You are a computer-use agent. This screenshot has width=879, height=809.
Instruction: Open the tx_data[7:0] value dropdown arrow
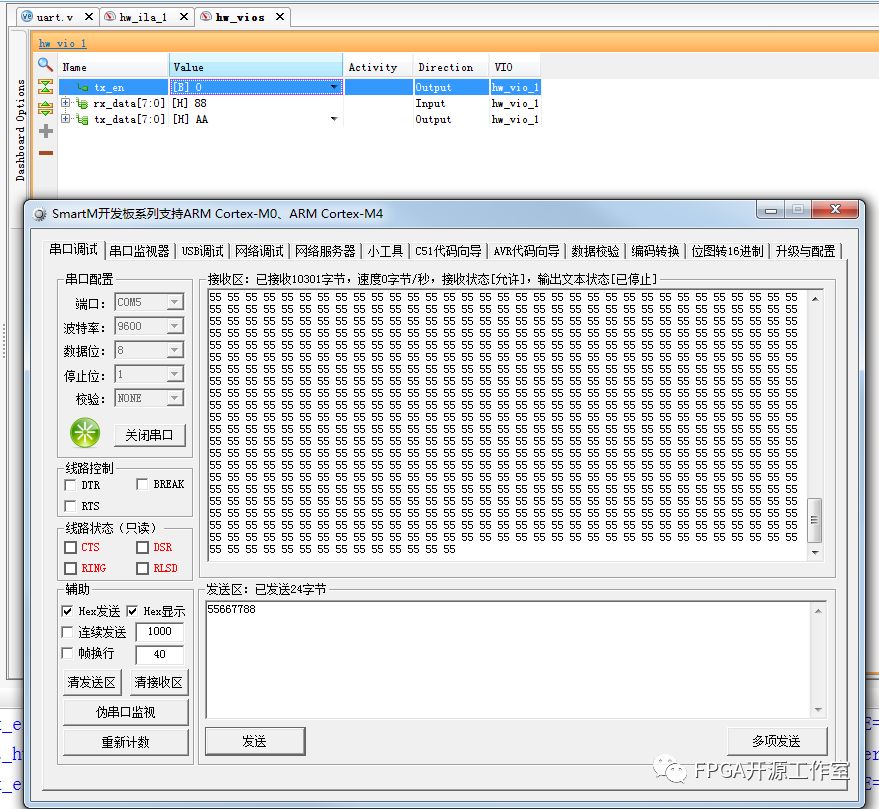tap(334, 119)
